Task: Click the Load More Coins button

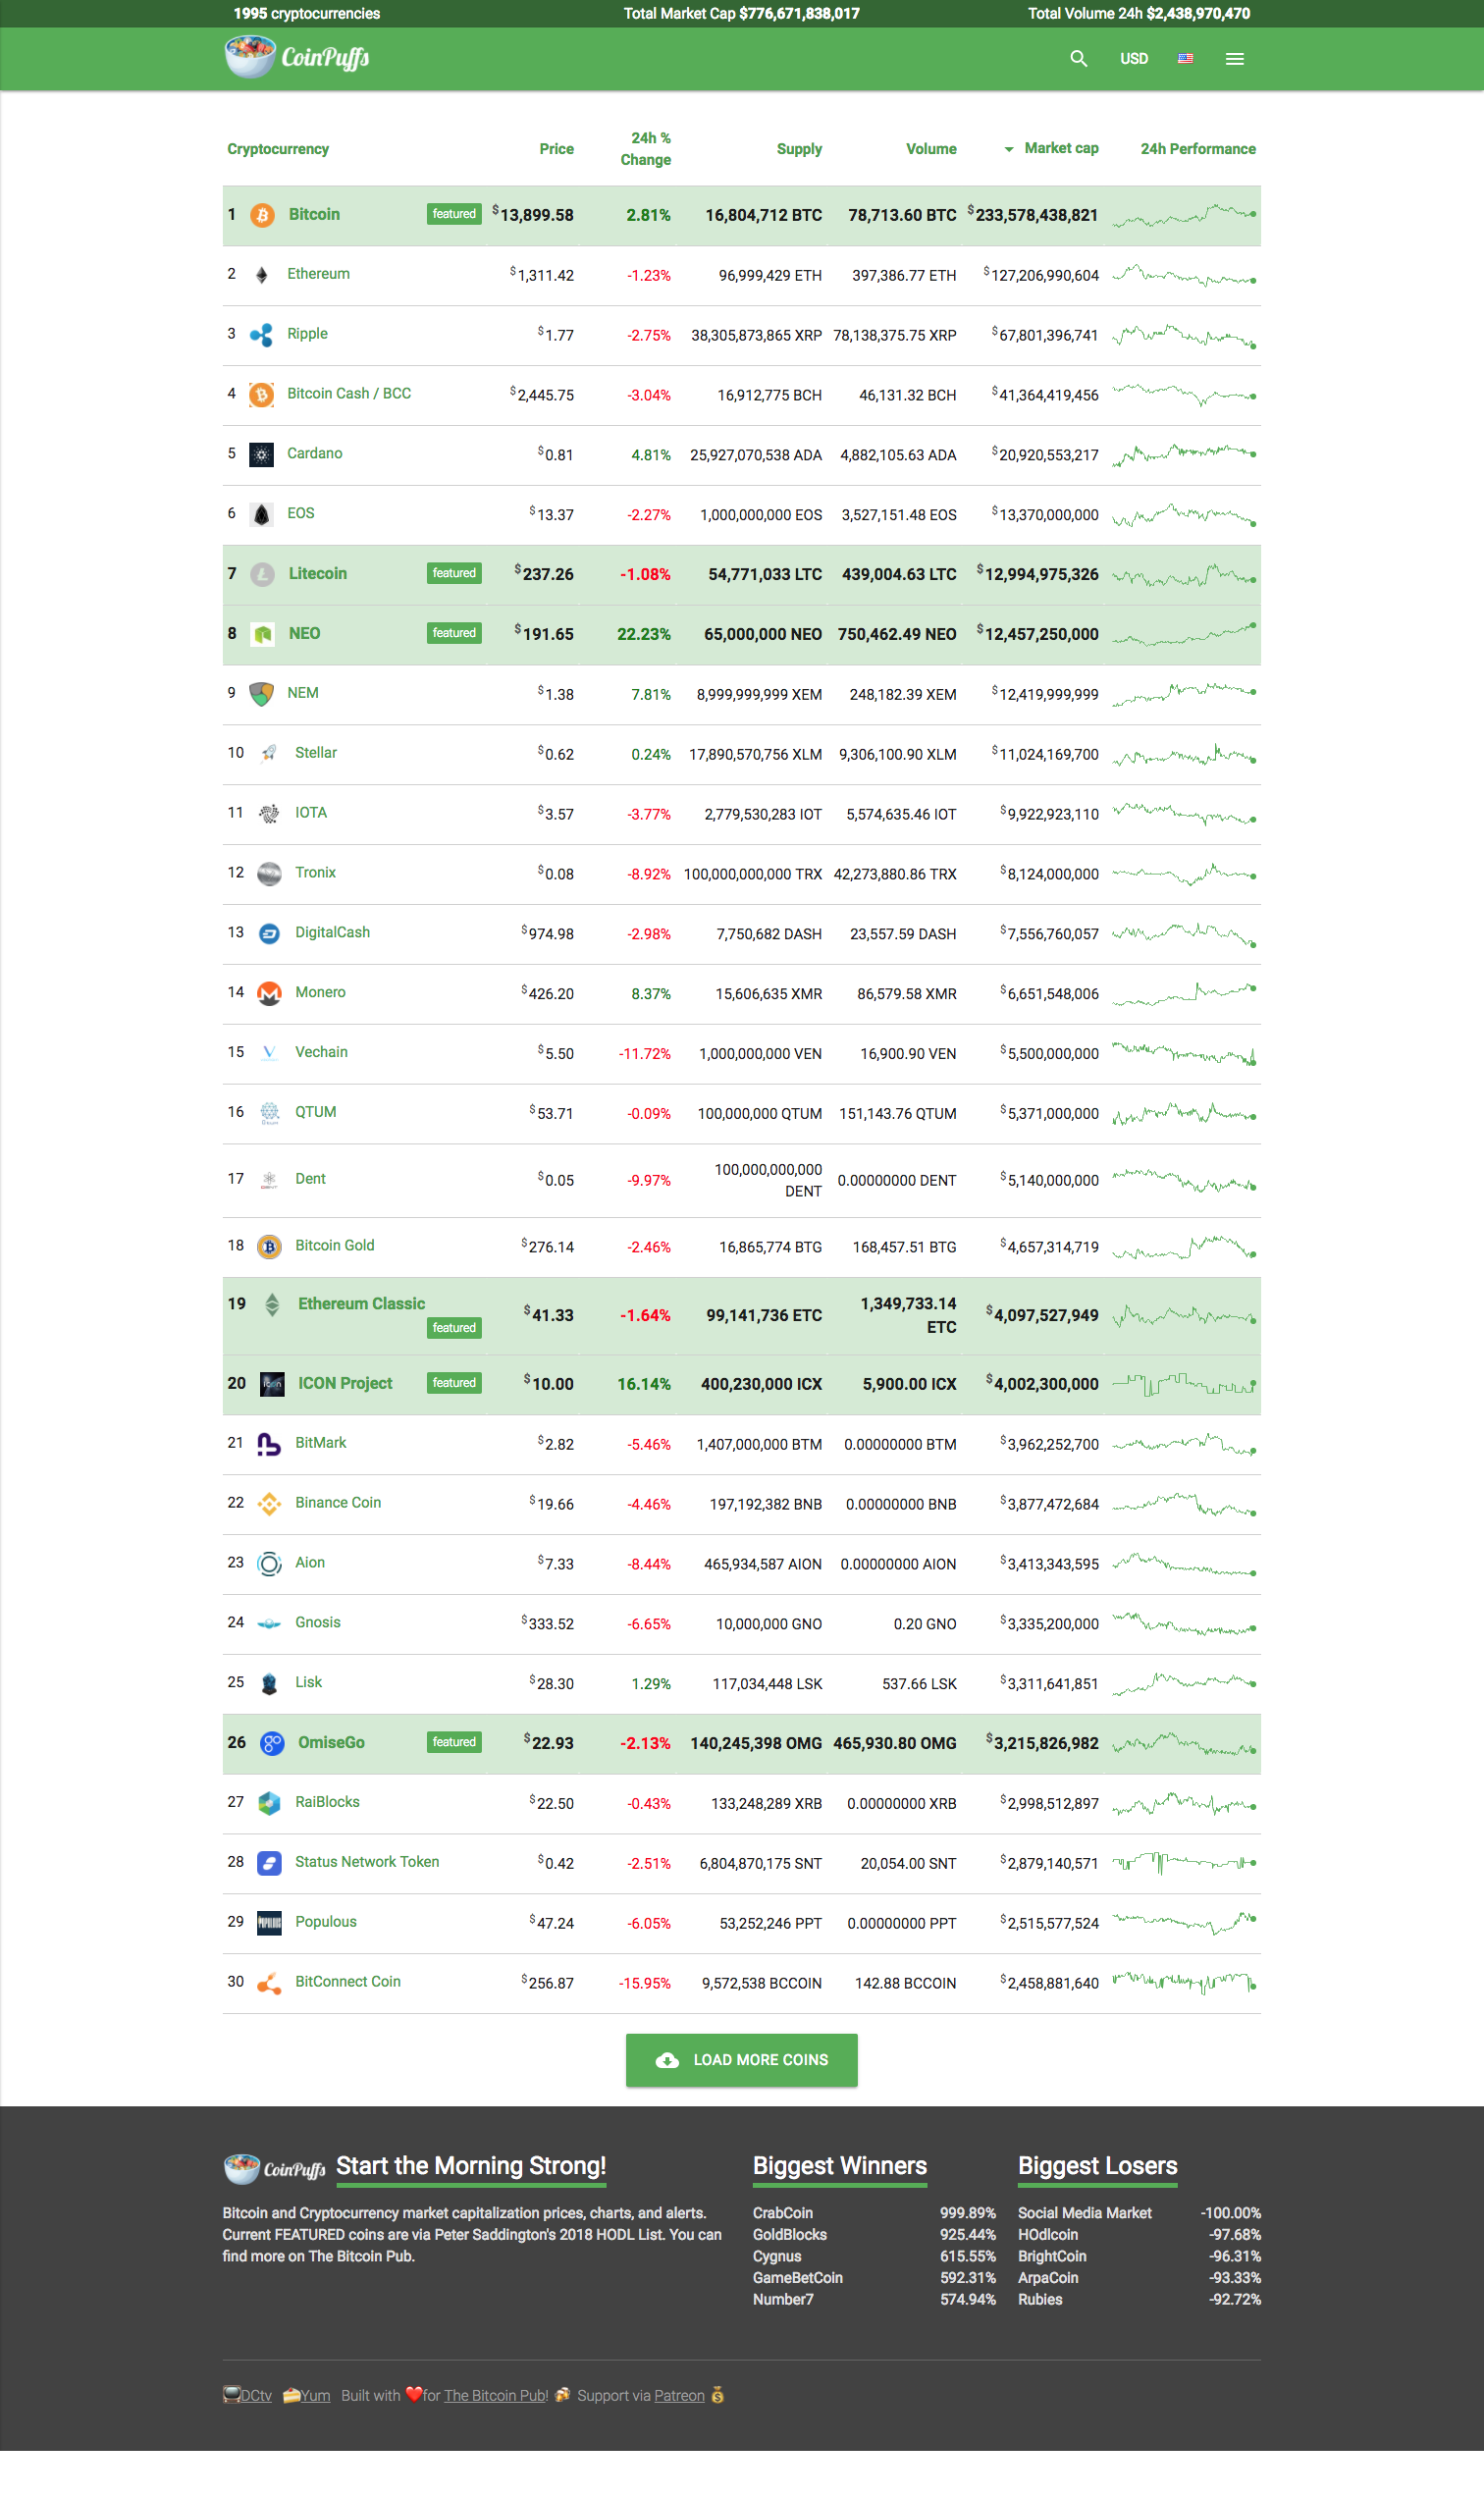Action: coord(741,2060)
